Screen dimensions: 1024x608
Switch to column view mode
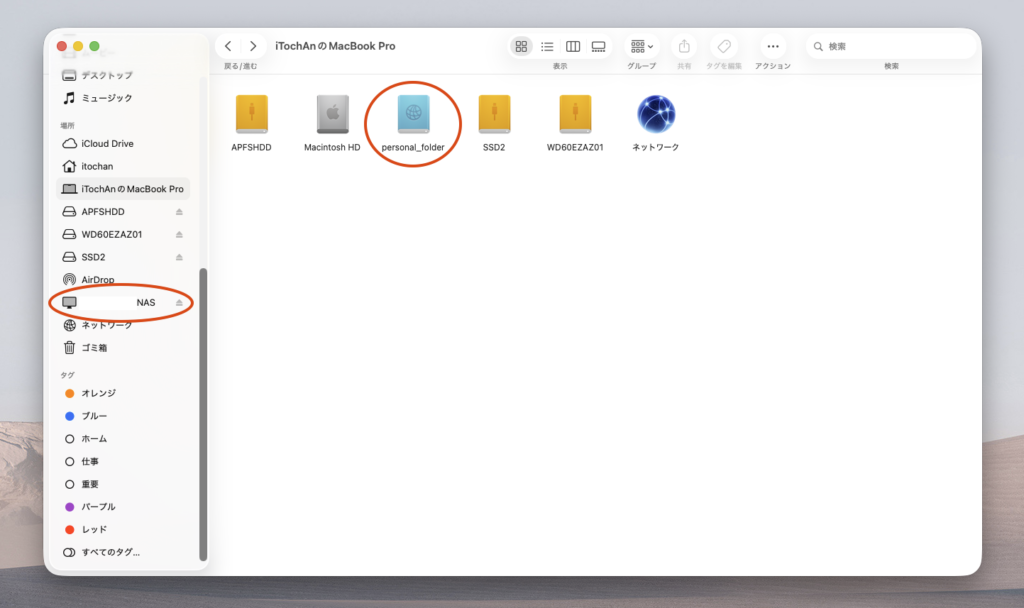[573, 47]
